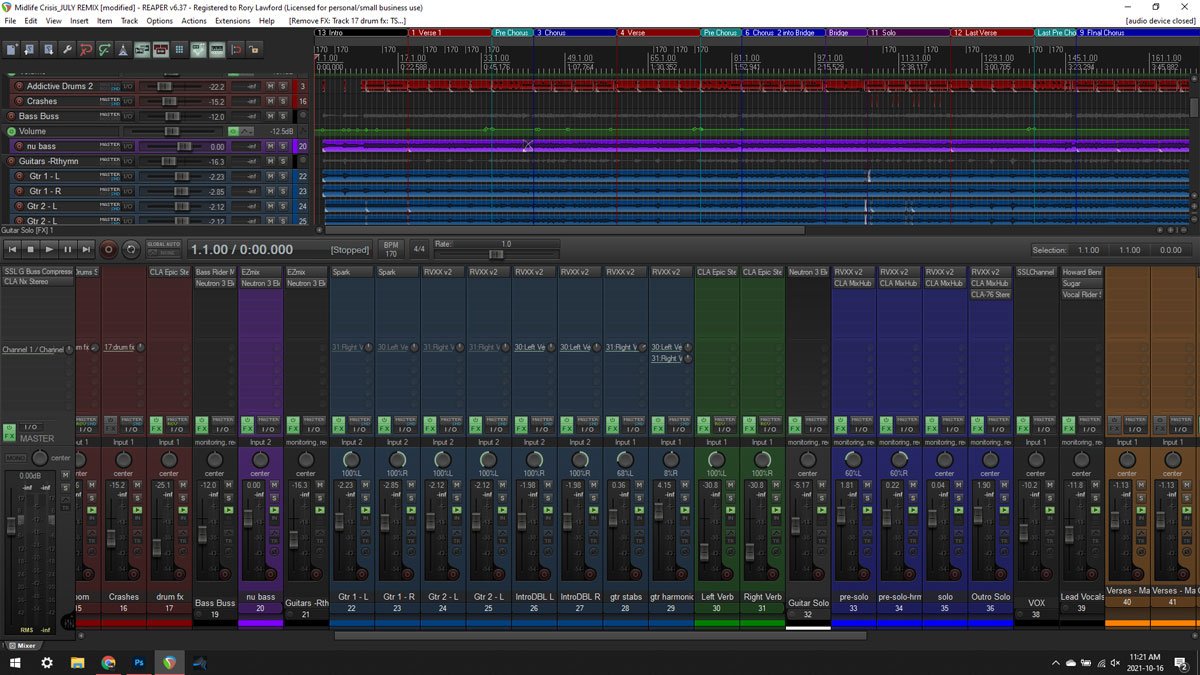Toggle the metronome icon in toolbar

click(x=123, y=49)
